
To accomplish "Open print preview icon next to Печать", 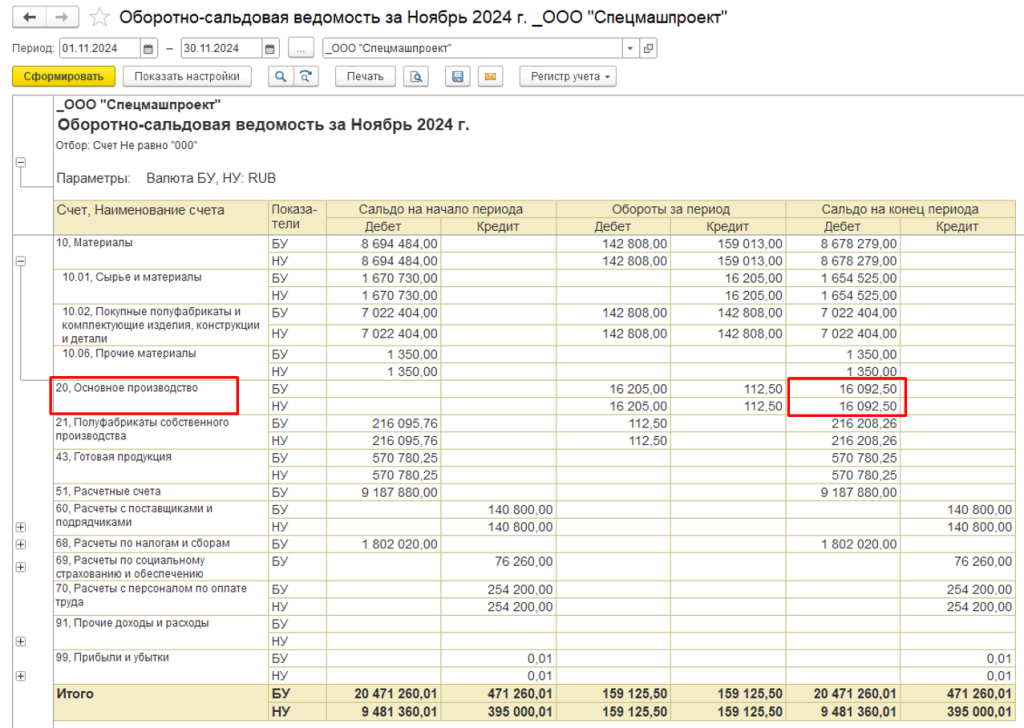I will tap(416, 76).
